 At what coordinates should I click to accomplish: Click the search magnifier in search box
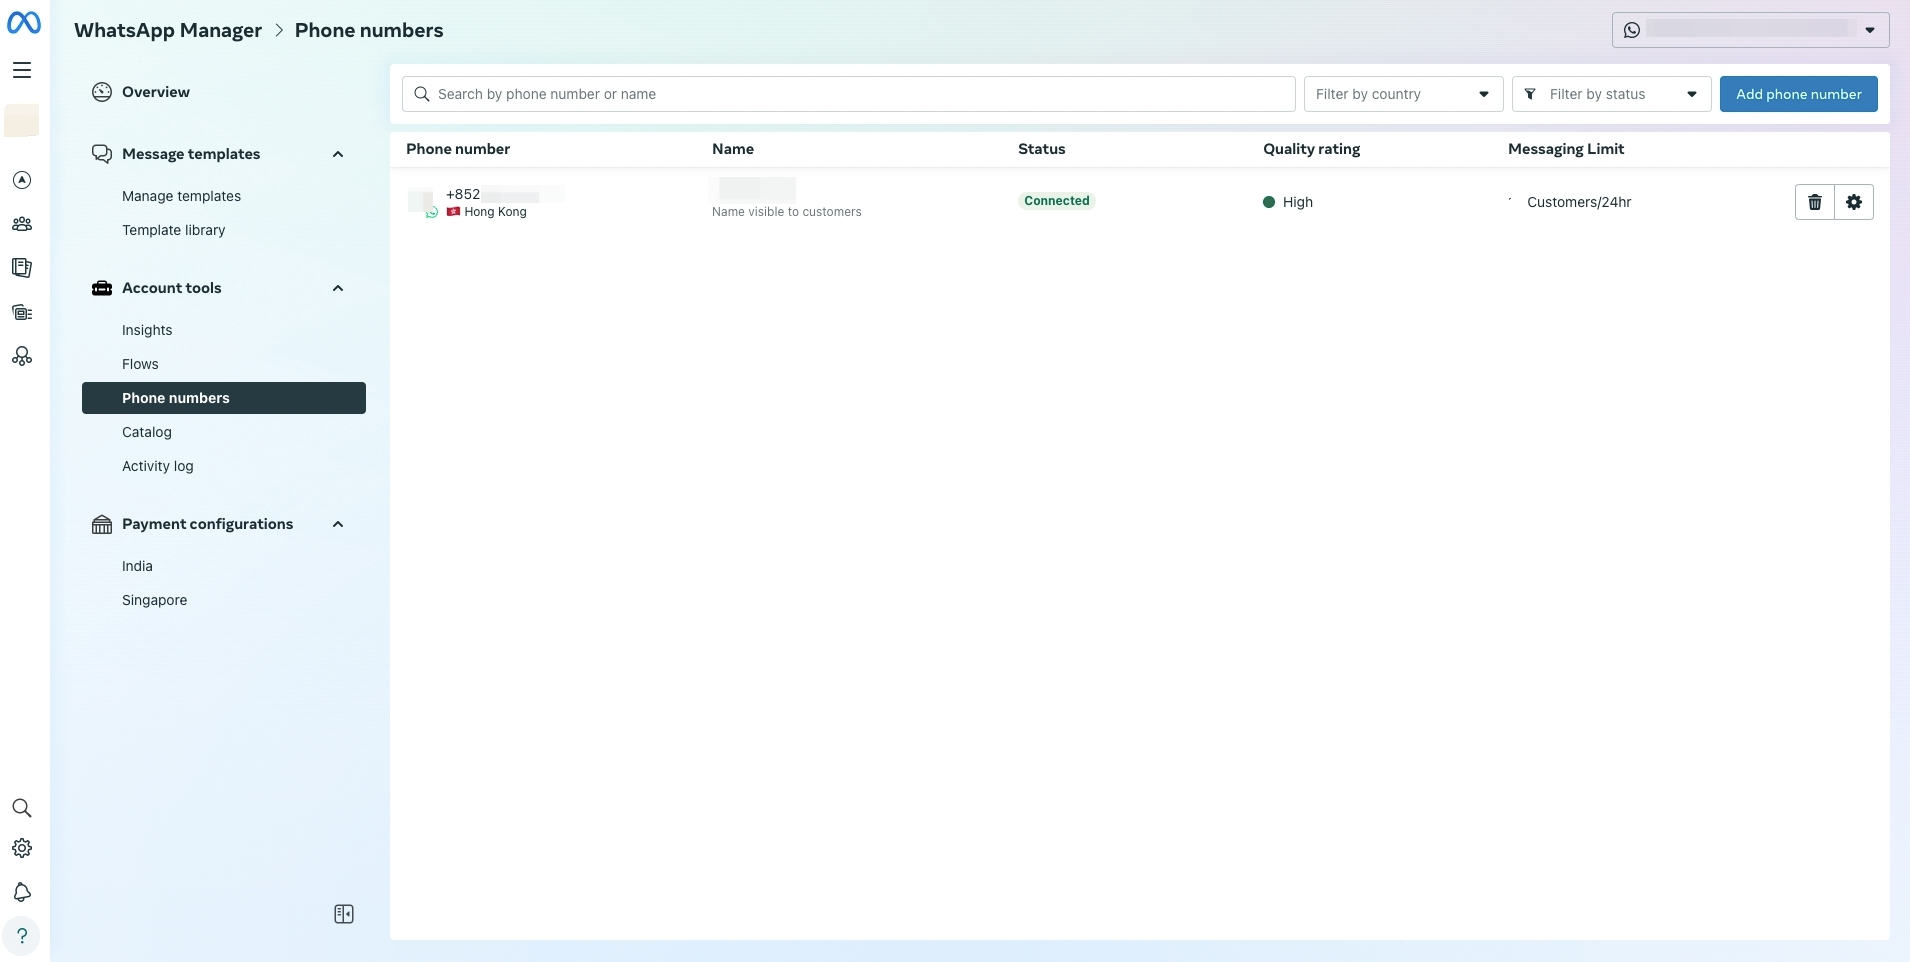[x=422, y=94]
